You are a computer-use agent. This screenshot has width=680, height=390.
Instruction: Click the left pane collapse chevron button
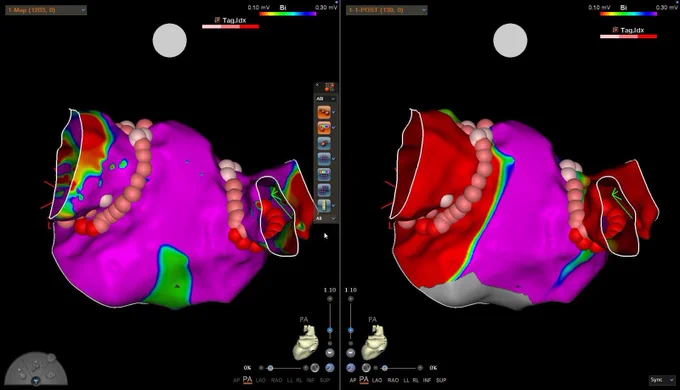(x=330, y=353)
